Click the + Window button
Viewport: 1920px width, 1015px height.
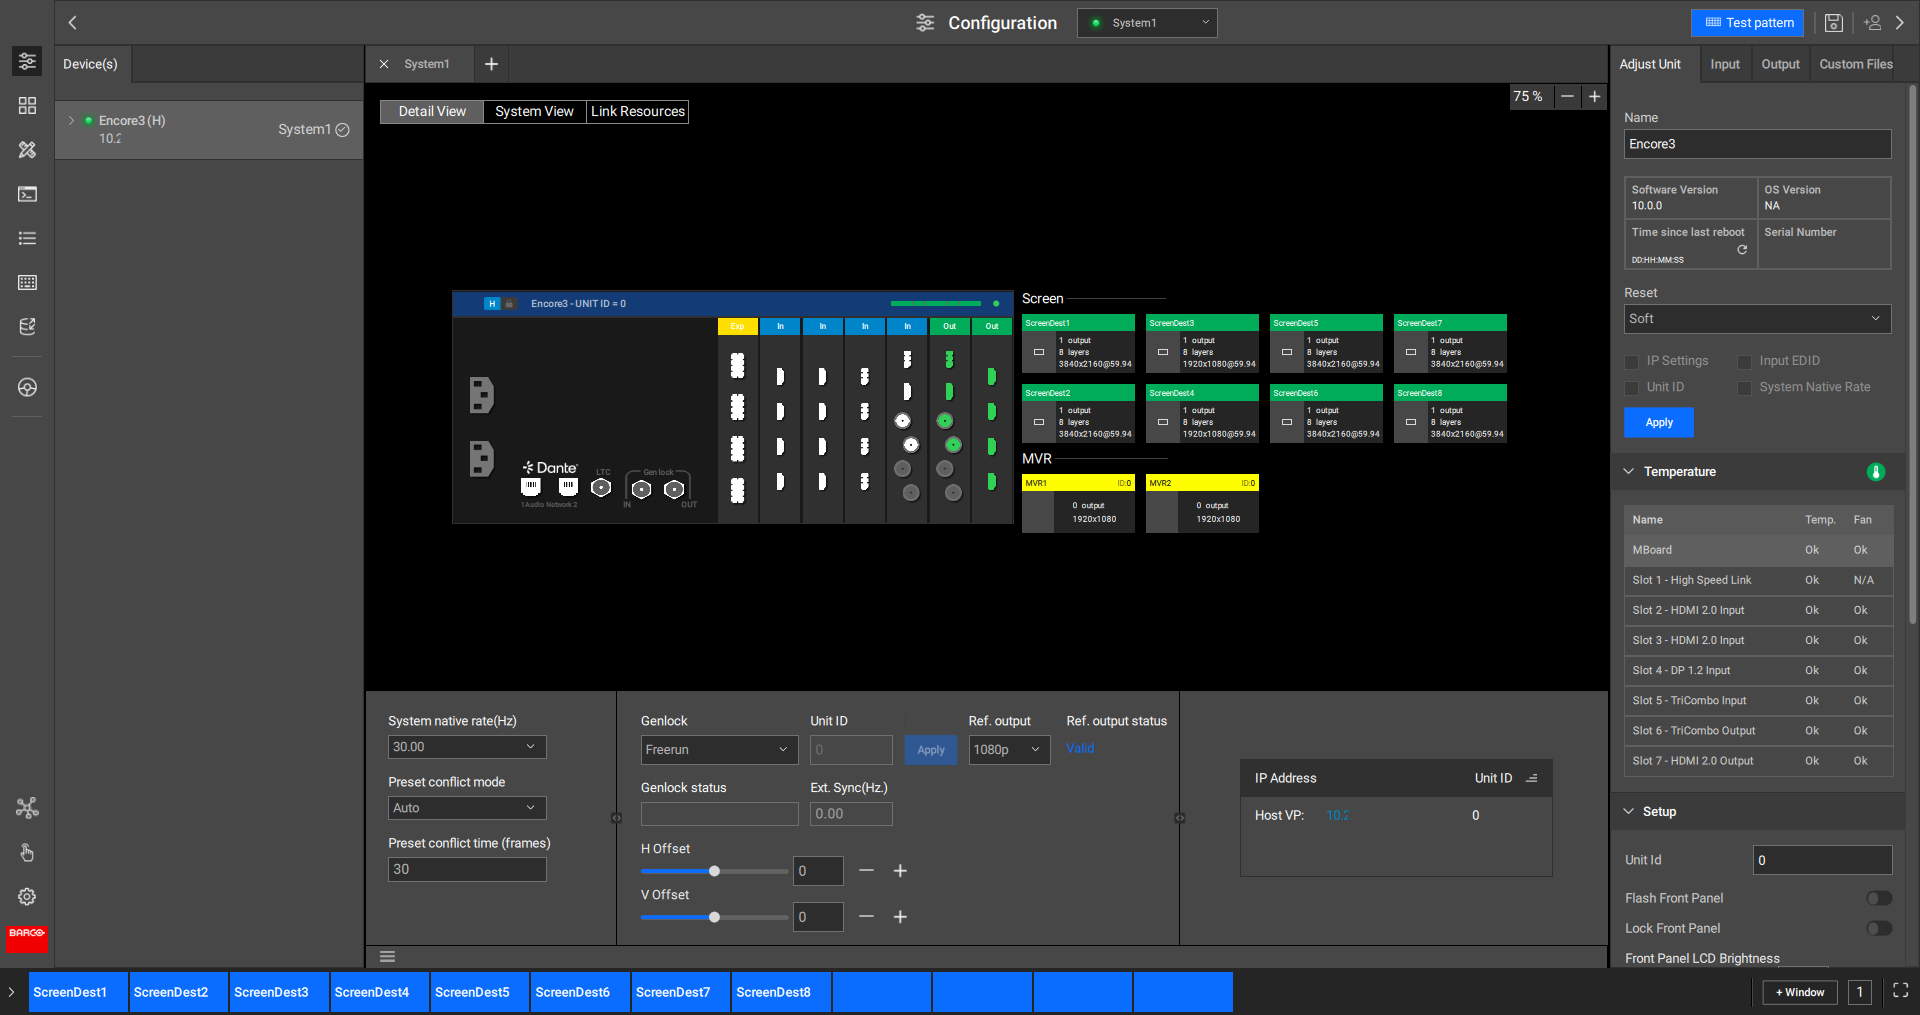click(1800, 992)
